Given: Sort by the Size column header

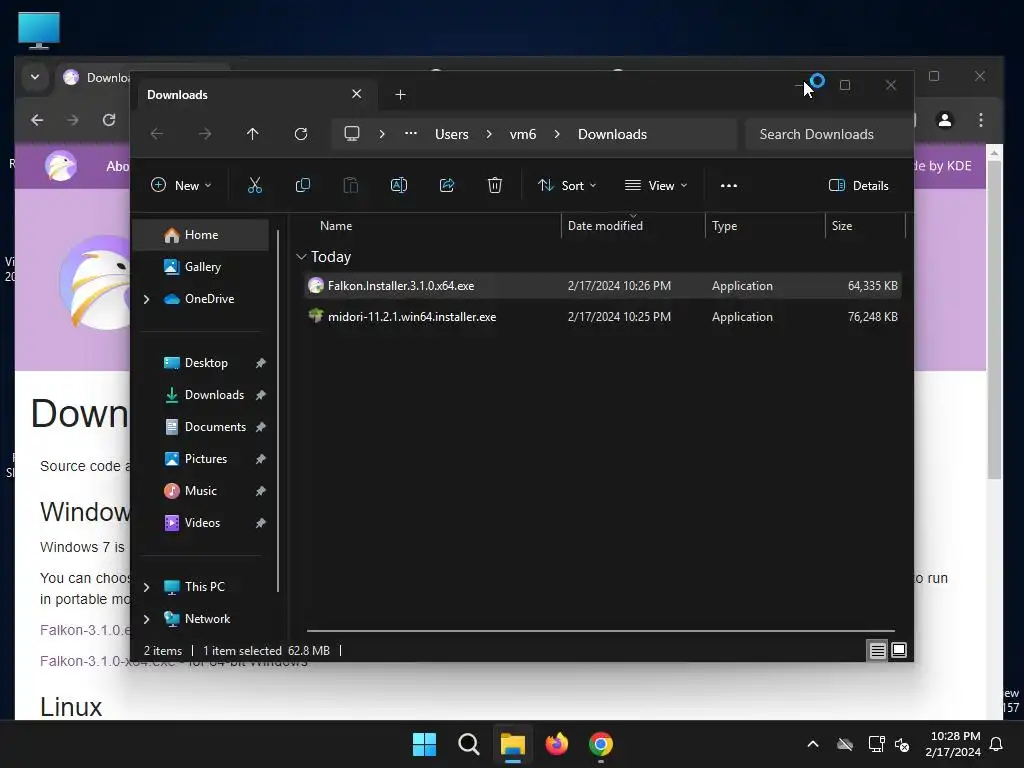Looking at the screenshot, I should point(842,226).
